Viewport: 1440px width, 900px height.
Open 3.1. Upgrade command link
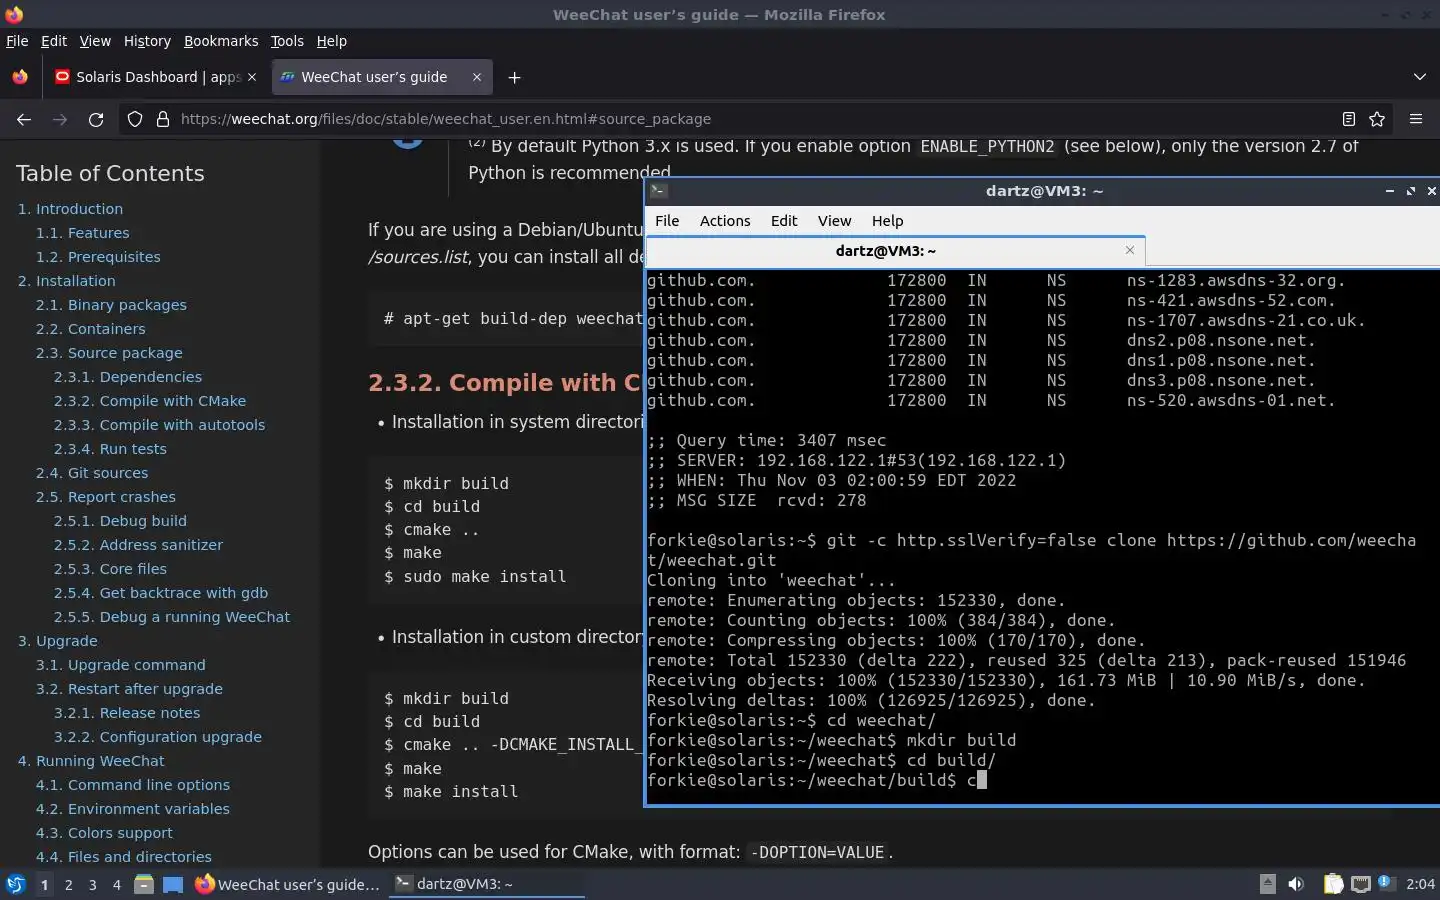pos(120,665)
